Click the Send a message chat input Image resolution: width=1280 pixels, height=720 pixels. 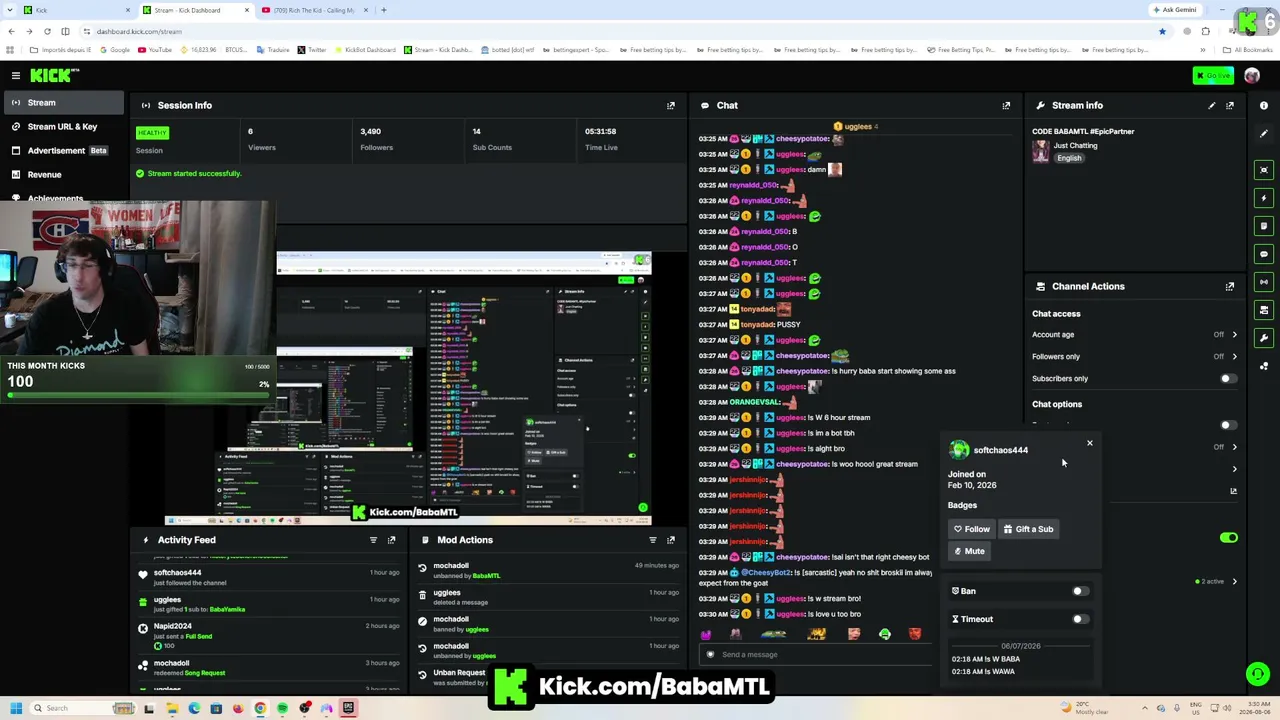point(817,655)
